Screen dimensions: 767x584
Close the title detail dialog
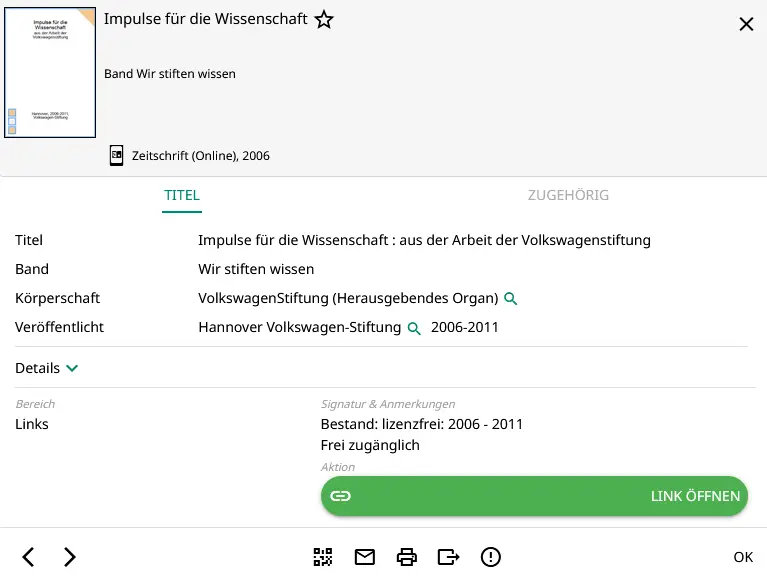tap(746, 25)
